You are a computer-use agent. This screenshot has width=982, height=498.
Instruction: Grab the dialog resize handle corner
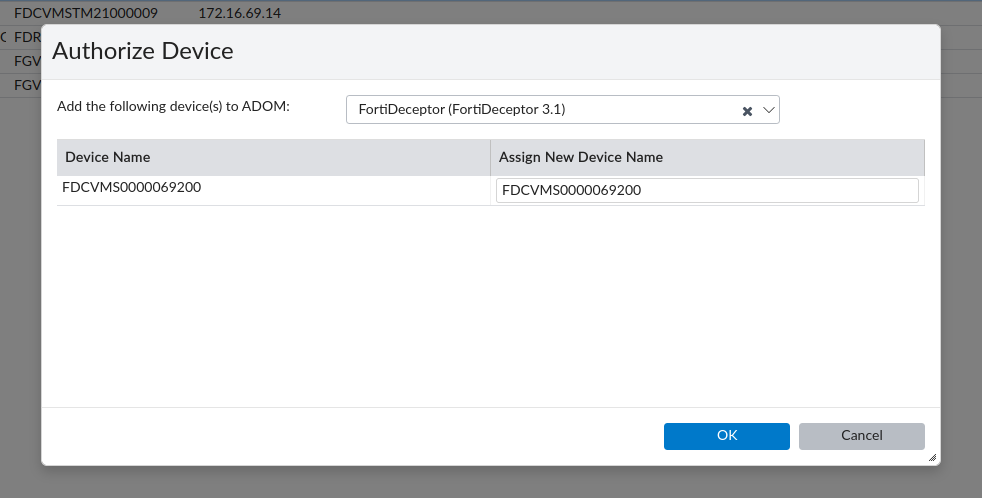pos(932,457)
